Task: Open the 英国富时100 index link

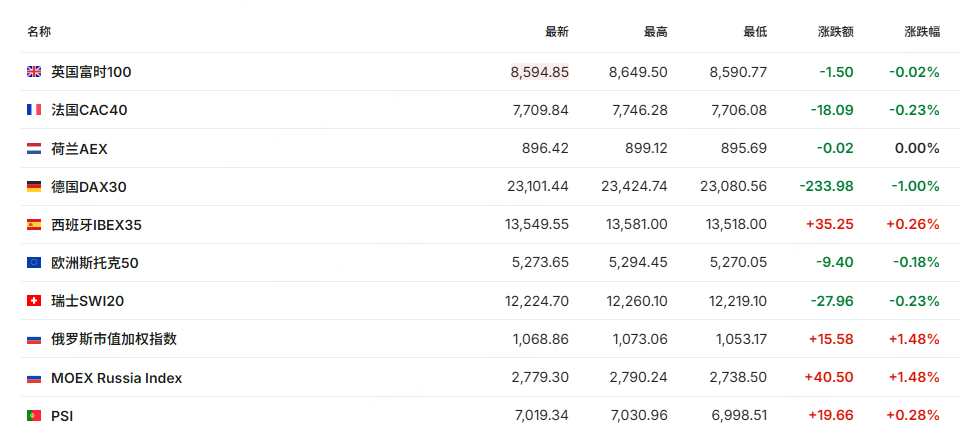Action: tap(91, 72)
